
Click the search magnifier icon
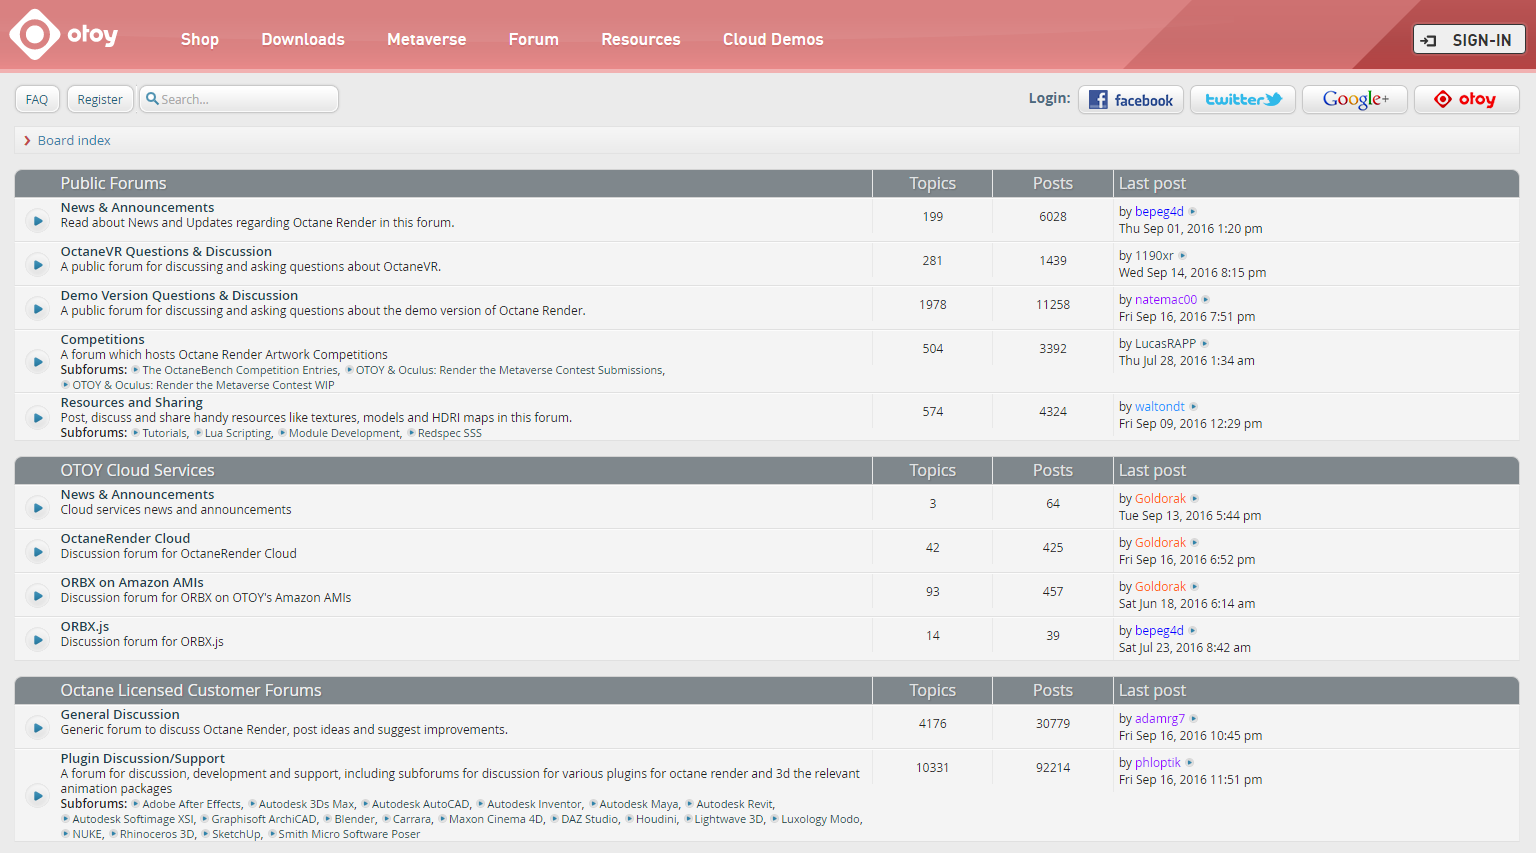coord(152,99)
